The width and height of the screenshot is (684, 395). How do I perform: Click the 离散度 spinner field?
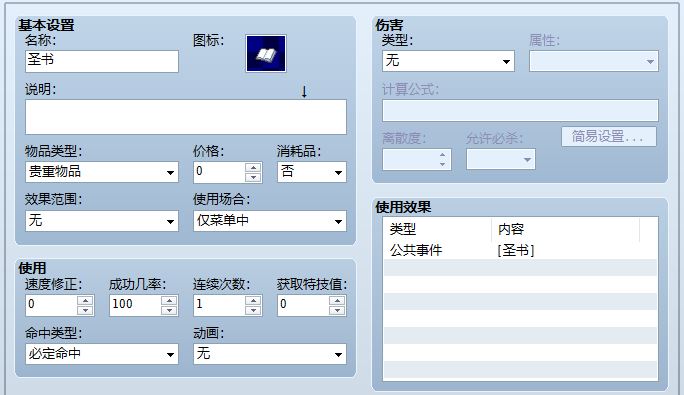[x=417, y=159]
